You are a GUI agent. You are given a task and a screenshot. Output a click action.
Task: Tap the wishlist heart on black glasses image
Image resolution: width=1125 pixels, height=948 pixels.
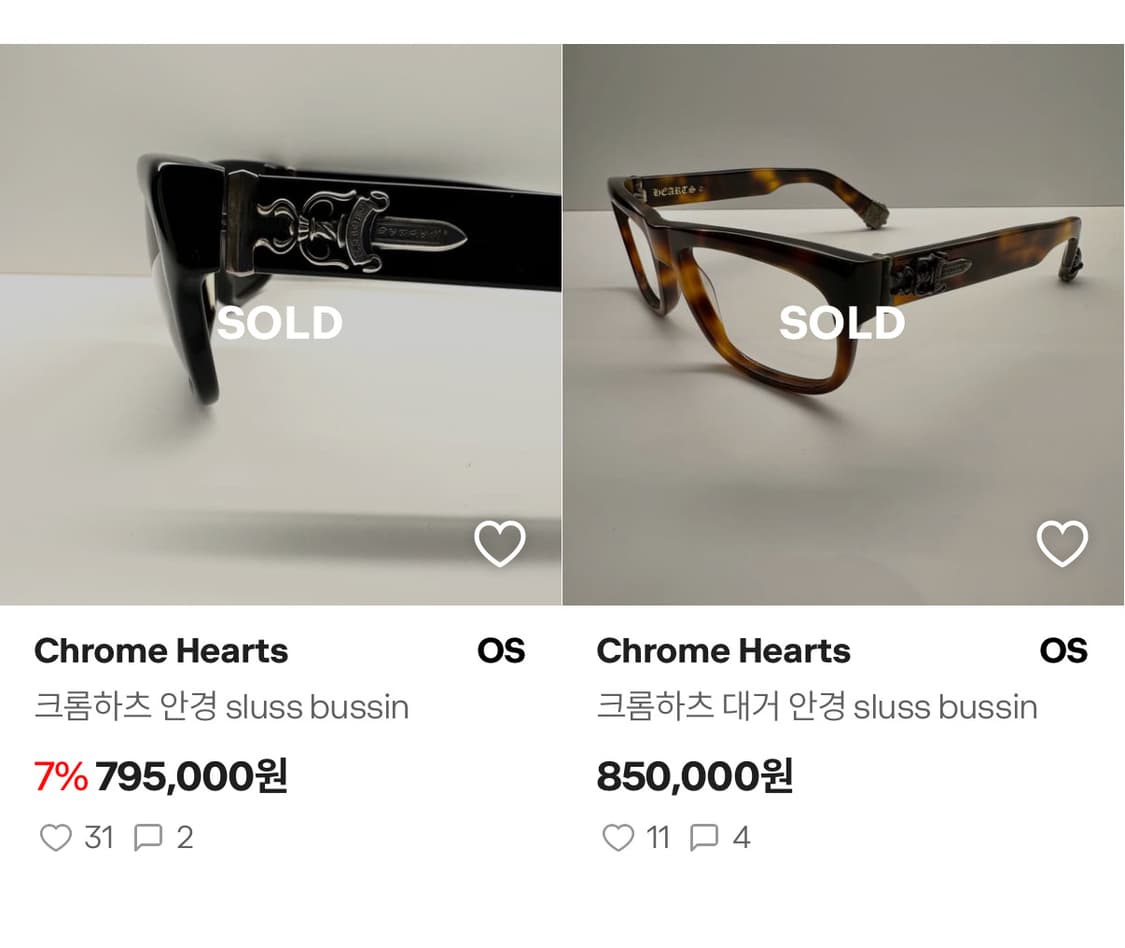click(499, 544)
